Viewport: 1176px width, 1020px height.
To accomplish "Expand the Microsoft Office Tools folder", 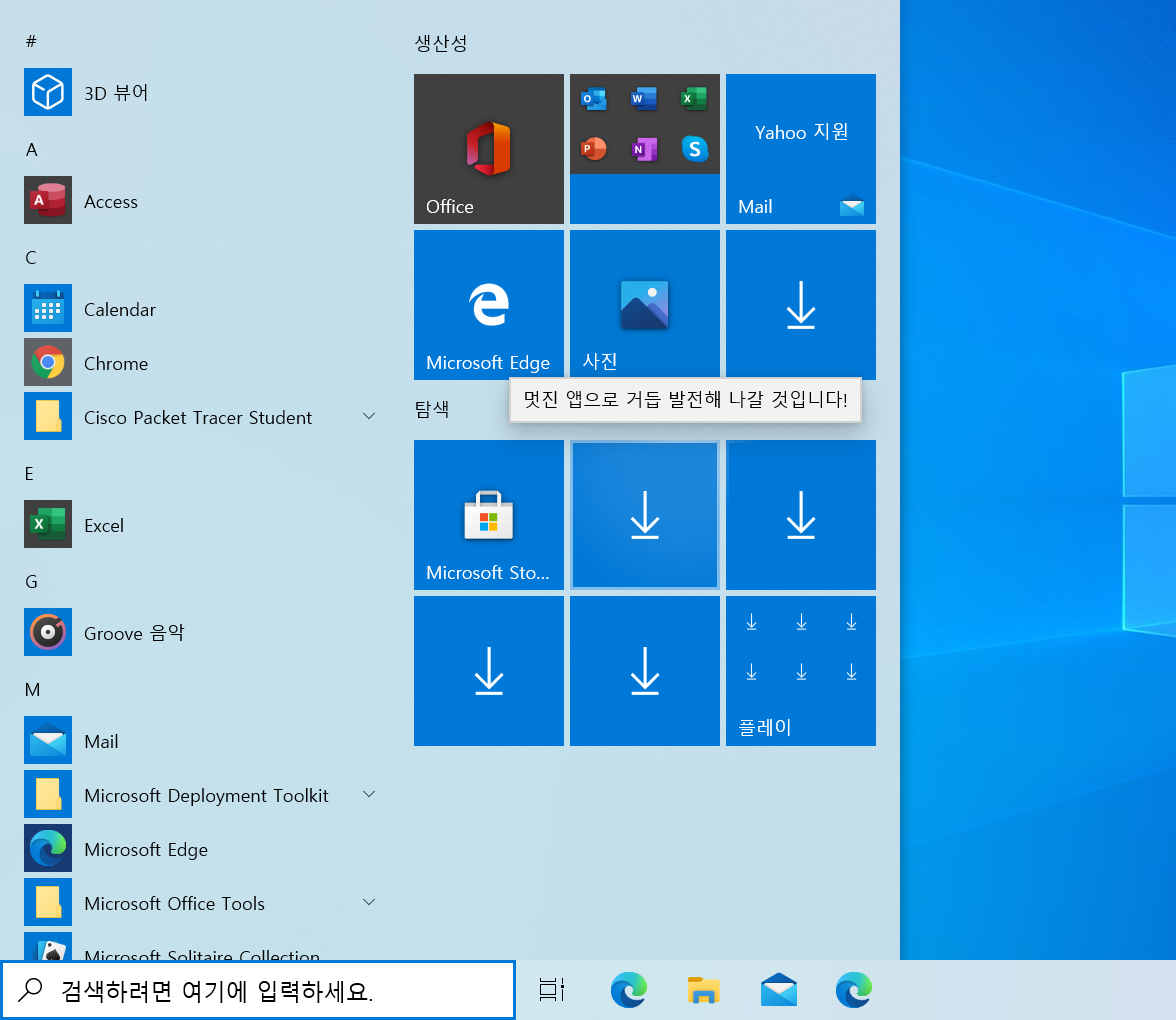I will pyautogui.click(x=369, y=902).
